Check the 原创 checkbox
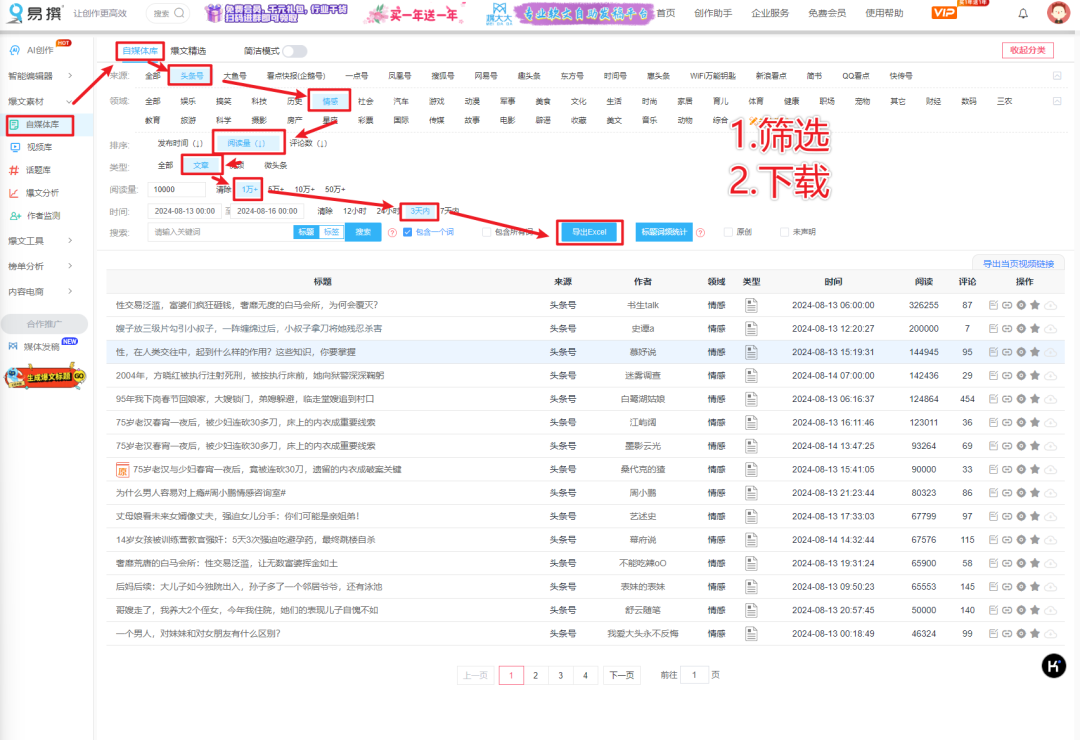Image resolution: width=1080 pixels, height=740 pixels. (x=728, y=232)
